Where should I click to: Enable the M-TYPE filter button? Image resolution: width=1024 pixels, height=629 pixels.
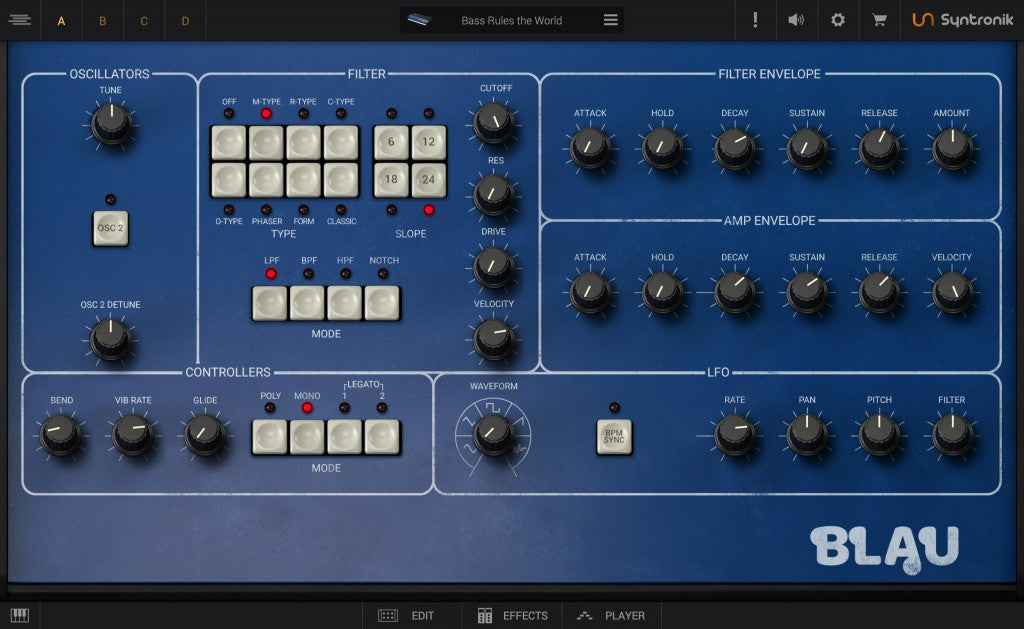coord(268,144)
